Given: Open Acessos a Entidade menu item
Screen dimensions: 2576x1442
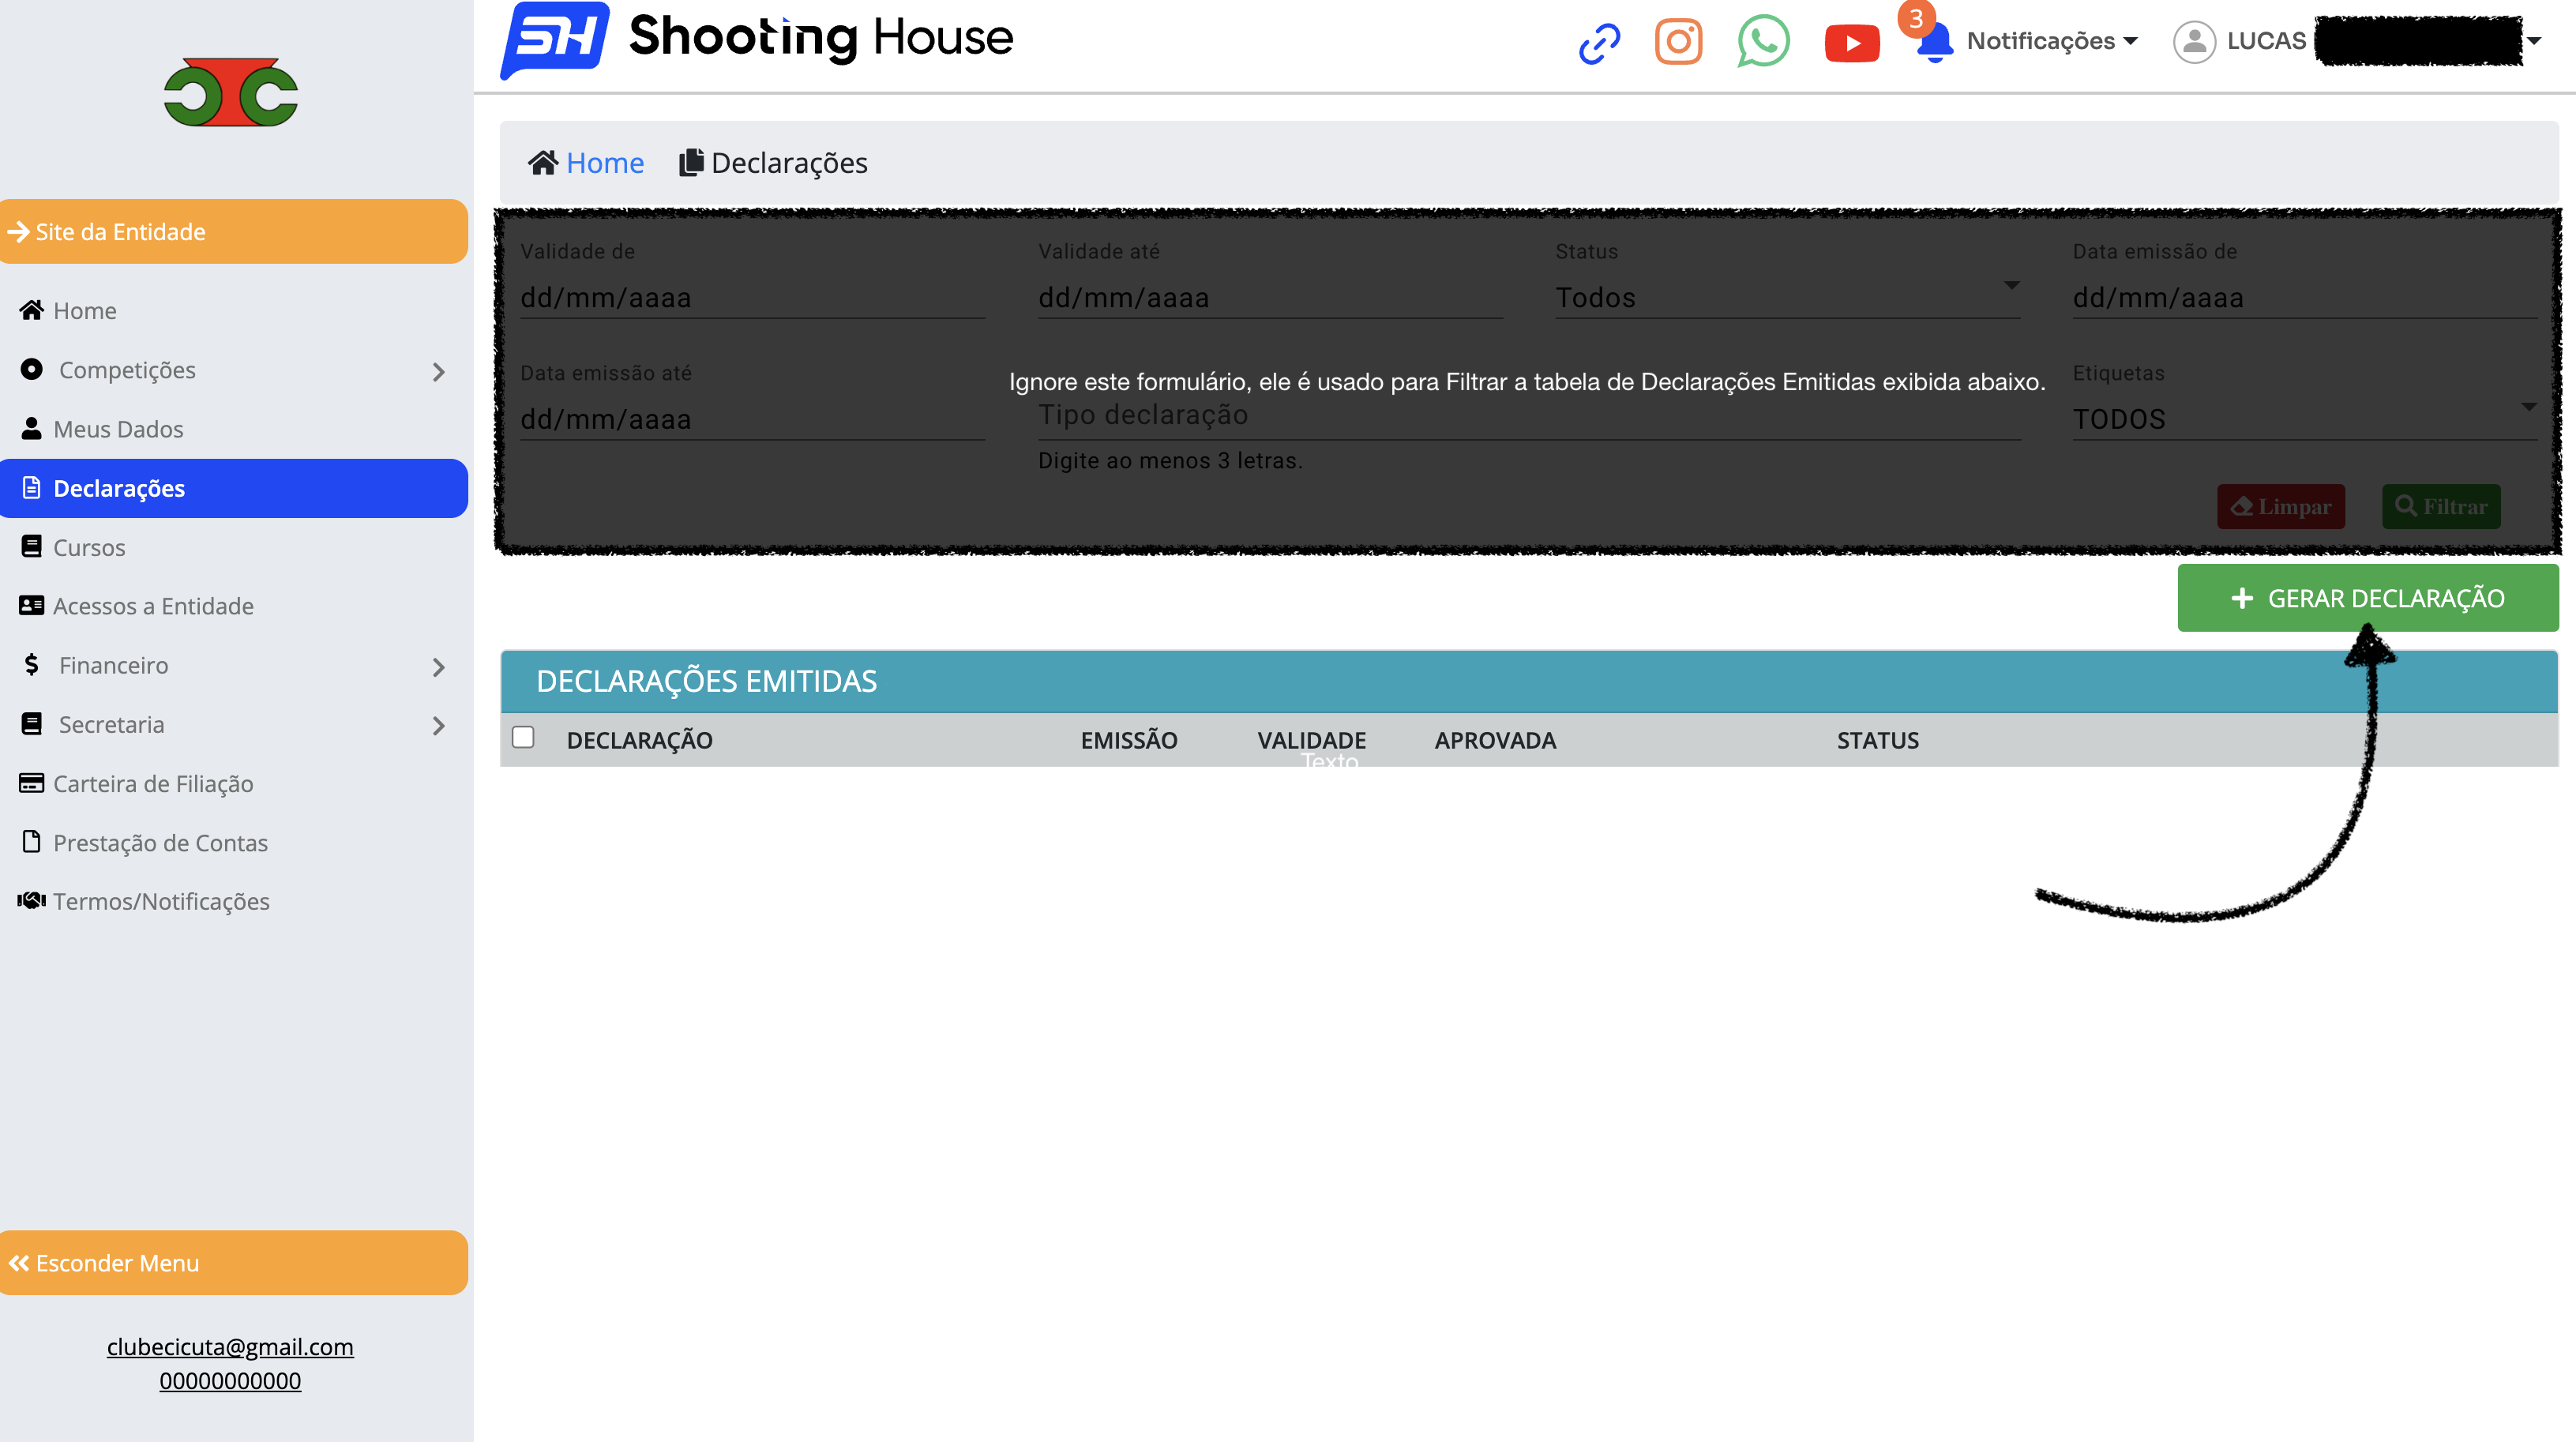Looking at the screenshot, I should 153,606.
